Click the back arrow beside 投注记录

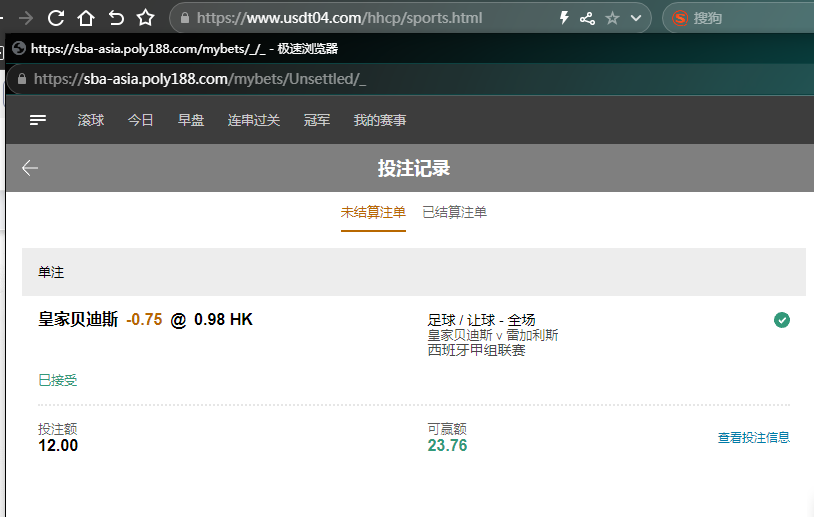[x=30, y=168]
